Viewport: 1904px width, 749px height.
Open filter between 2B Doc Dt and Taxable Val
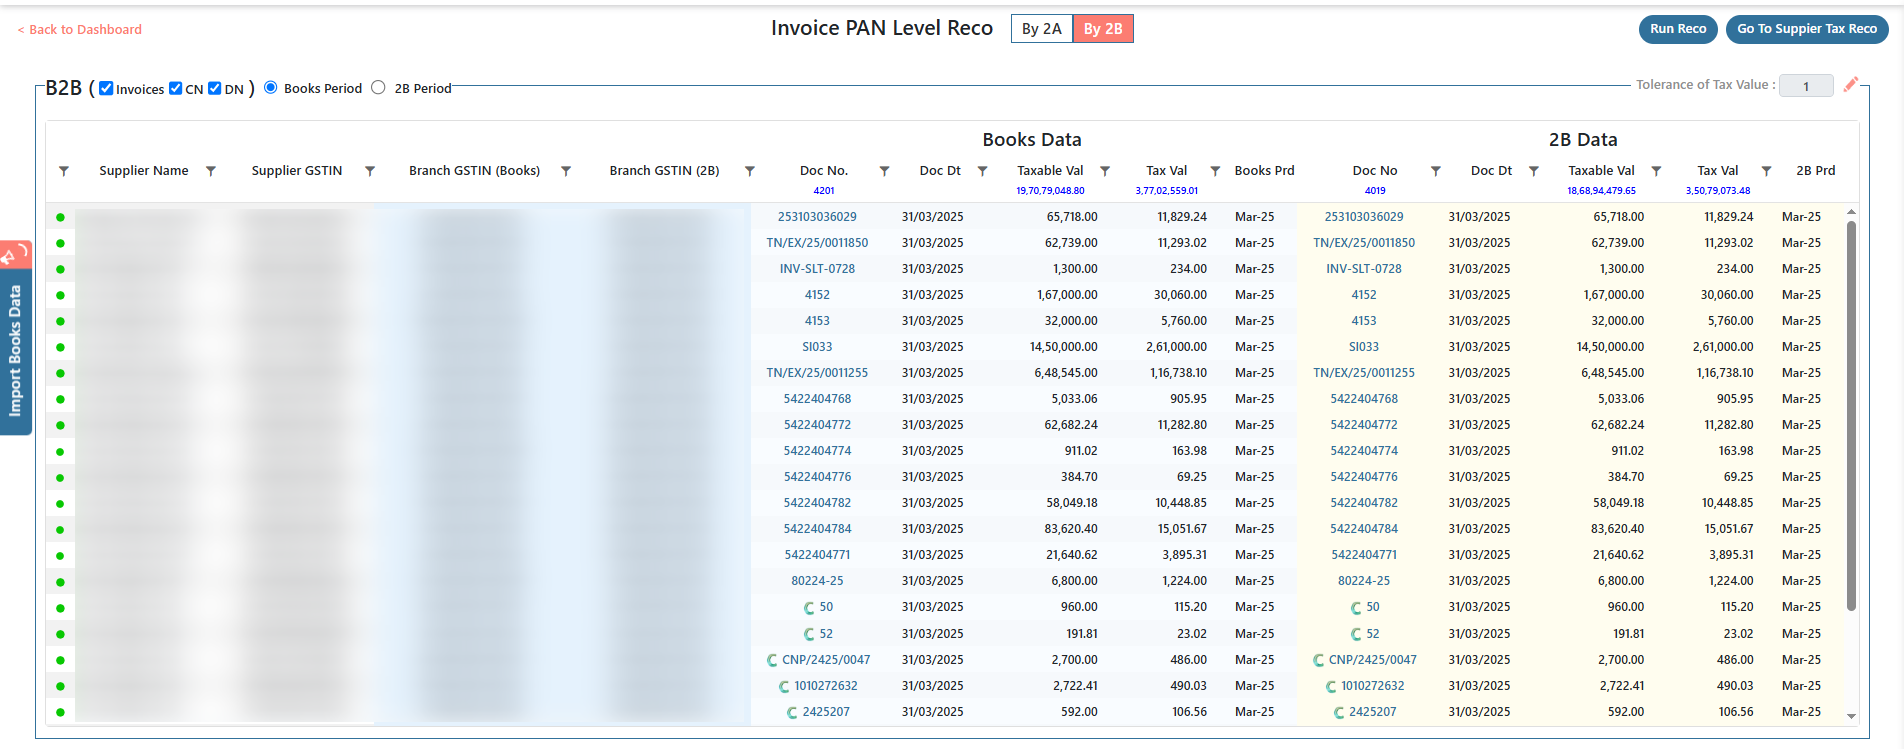pyautogui.click(x=1534, y=171)
